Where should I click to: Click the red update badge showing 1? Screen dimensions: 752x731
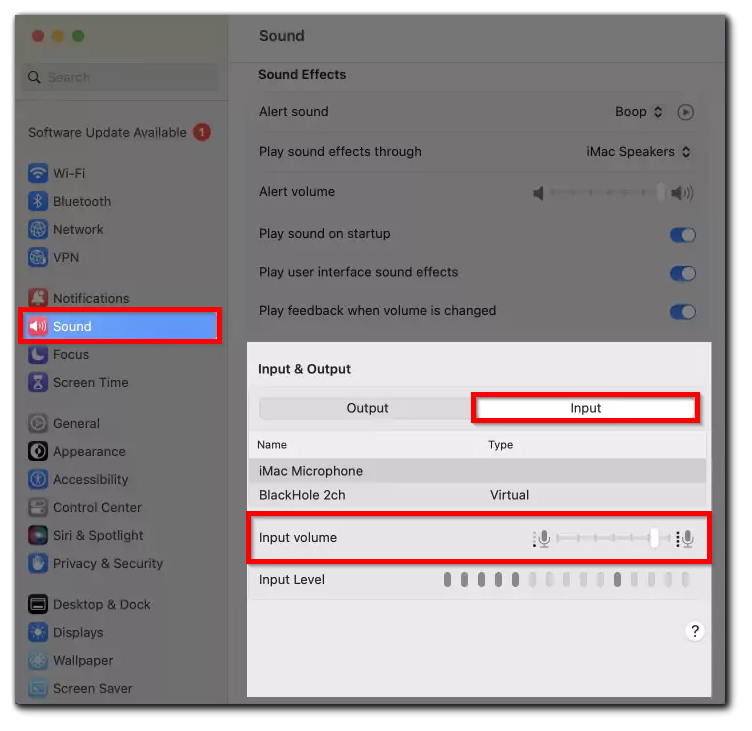(202, 132)
